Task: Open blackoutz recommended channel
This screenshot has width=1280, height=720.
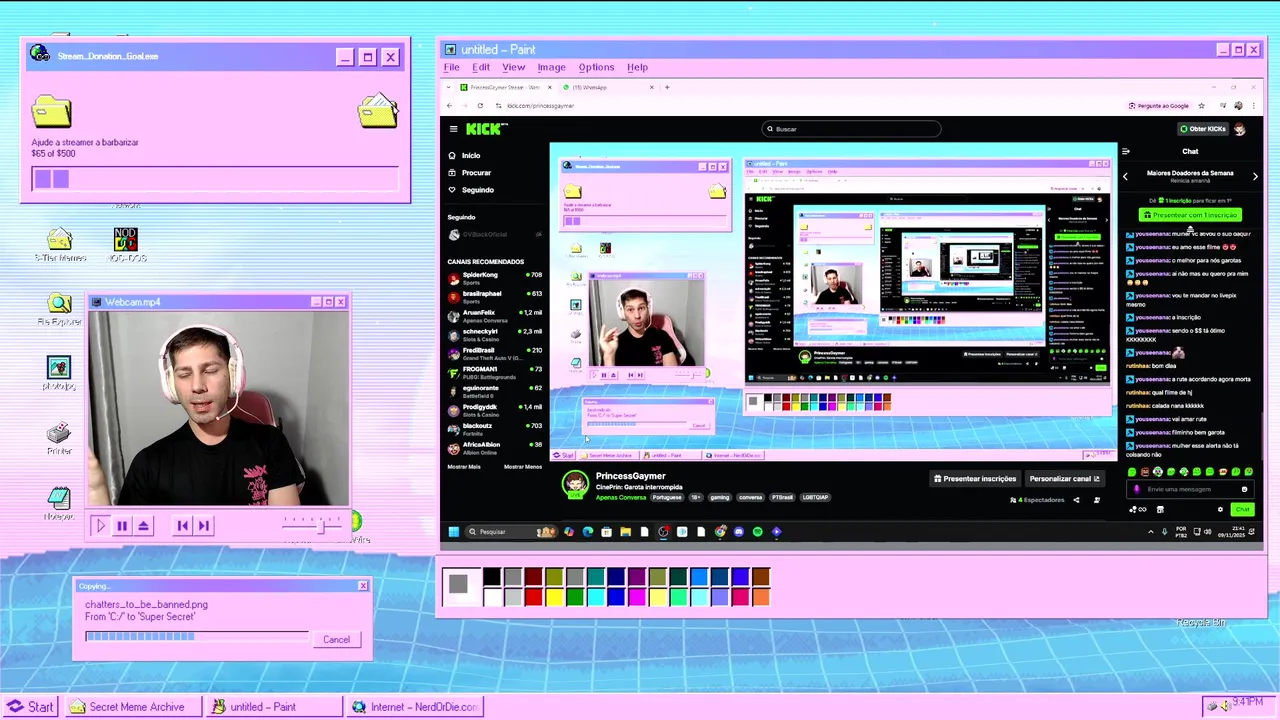Action: pos(495,428)
